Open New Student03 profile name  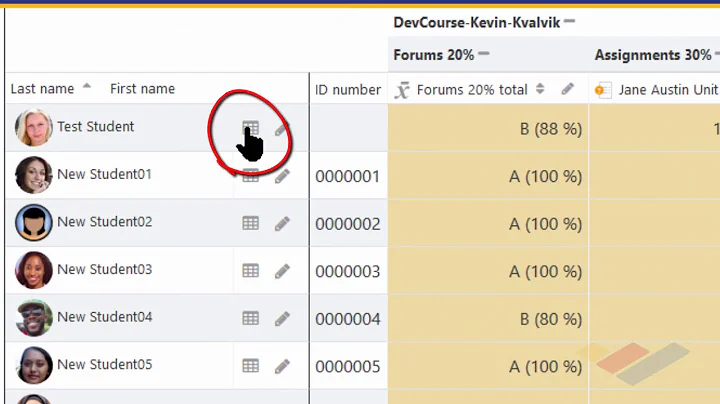[104, 269]
